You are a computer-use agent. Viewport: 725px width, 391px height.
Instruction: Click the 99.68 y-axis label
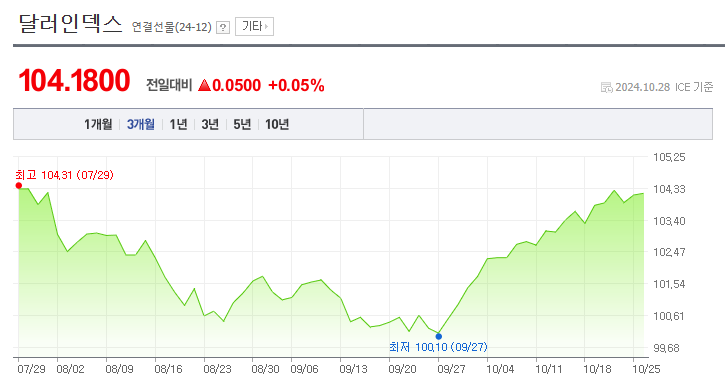[666, 348]
